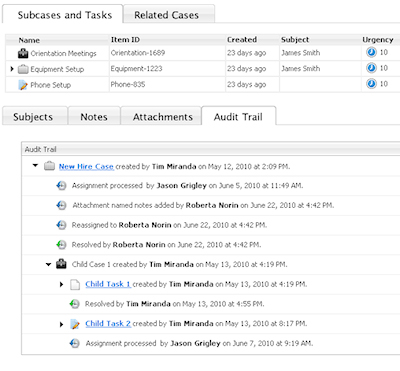Click the Child Case 1 briefcase icon
400x371 pixels.
(x=61, y=264)
